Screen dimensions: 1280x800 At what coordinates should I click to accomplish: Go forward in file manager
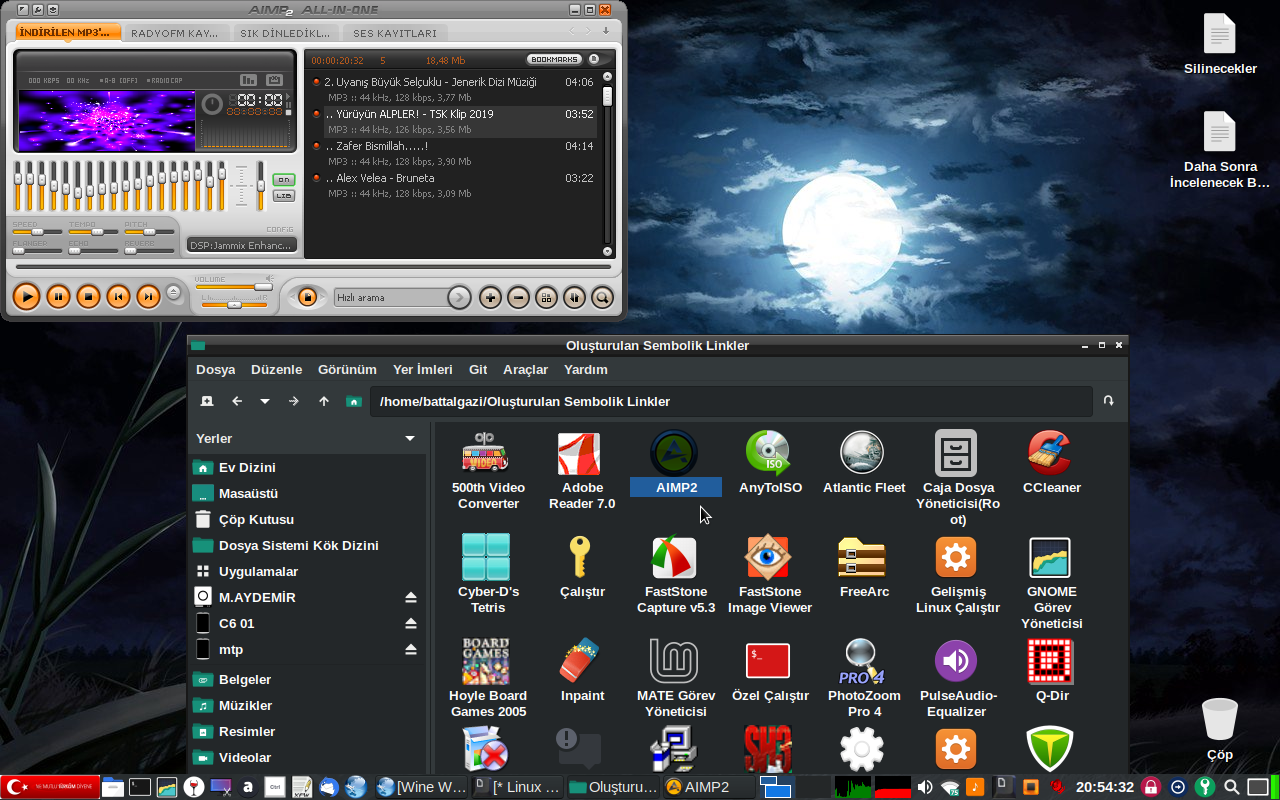coord(293,401)
